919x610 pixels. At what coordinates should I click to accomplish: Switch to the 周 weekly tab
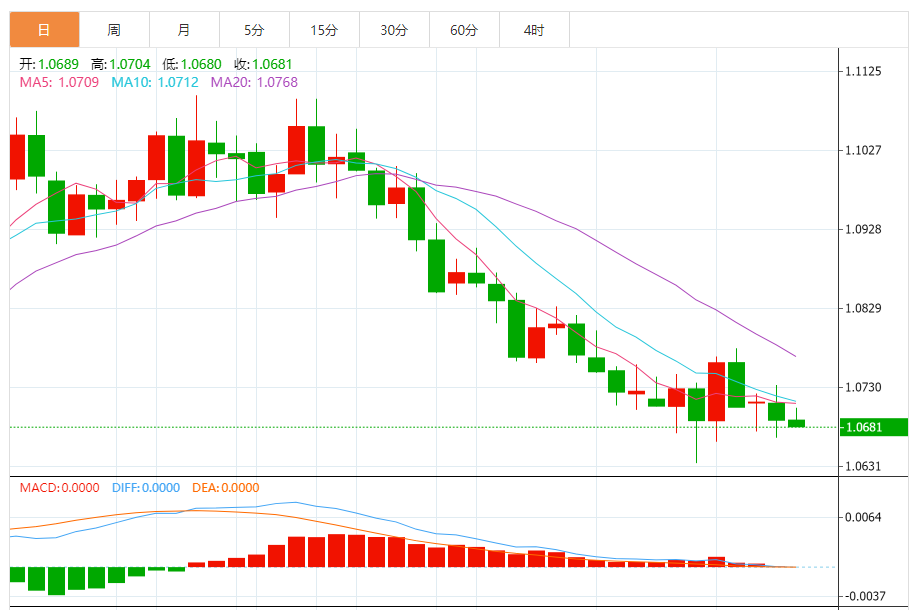(114, 30)
